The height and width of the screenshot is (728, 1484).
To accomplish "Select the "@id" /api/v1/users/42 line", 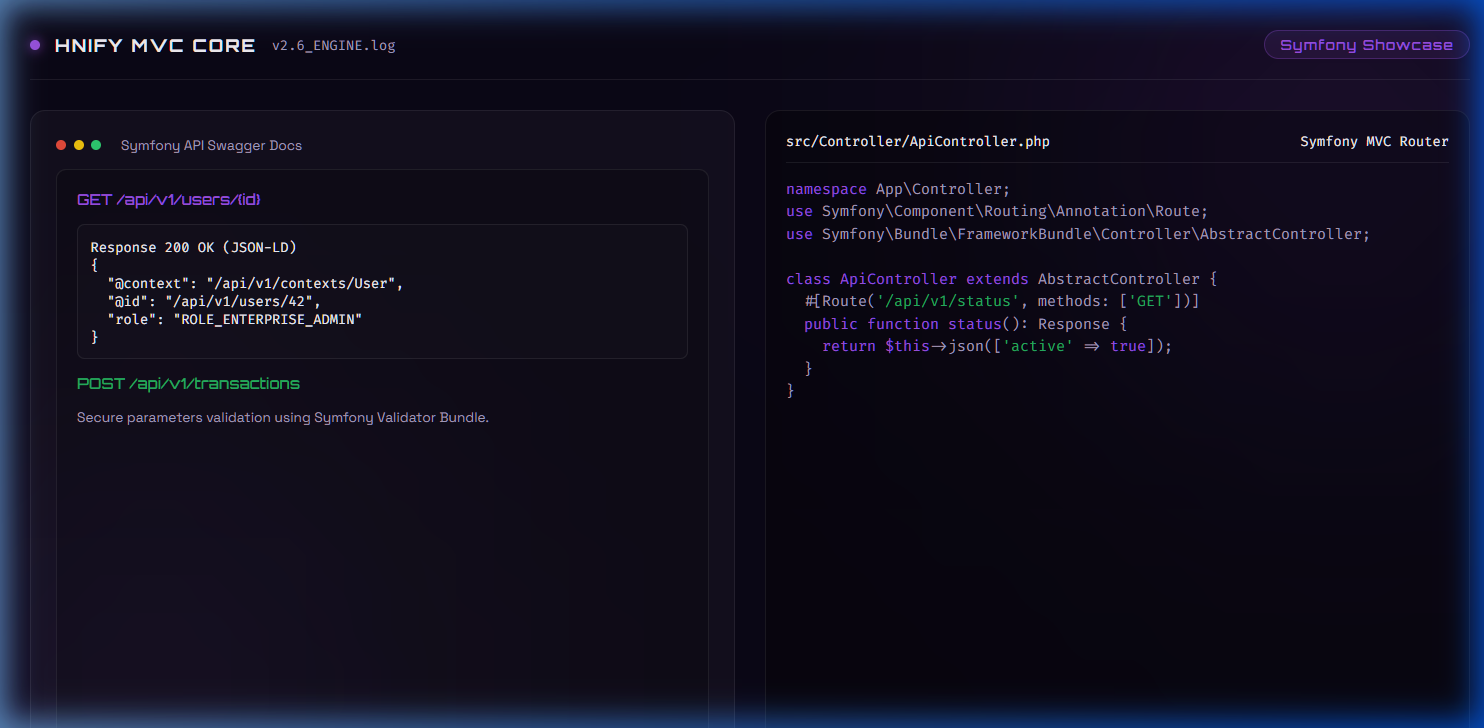I will 214,302.
